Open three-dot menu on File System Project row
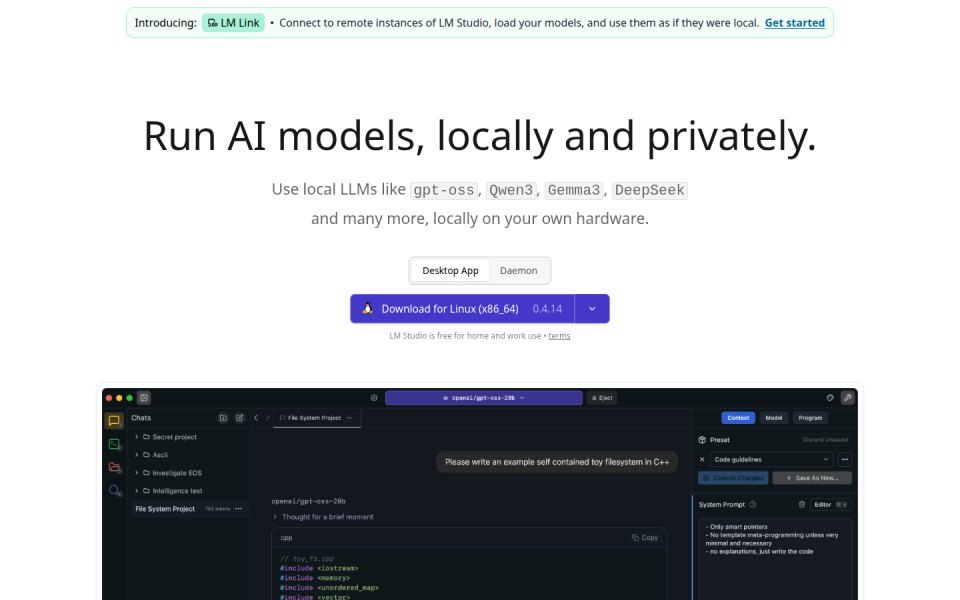 (x=239, y=509)
